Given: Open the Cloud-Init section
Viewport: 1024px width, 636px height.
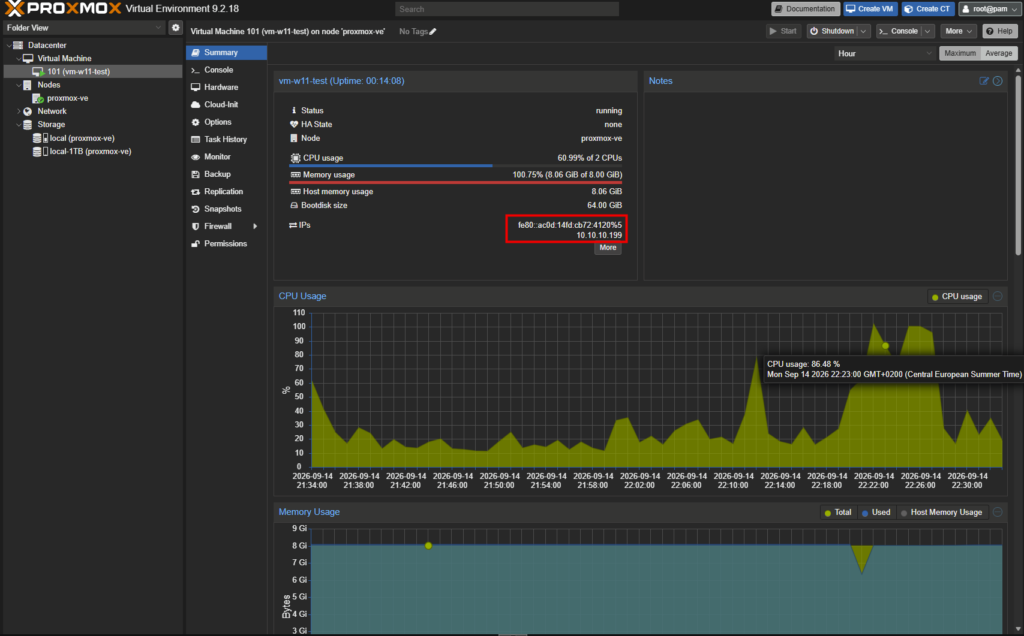Looking at the screenshot, I should (221, 104).
